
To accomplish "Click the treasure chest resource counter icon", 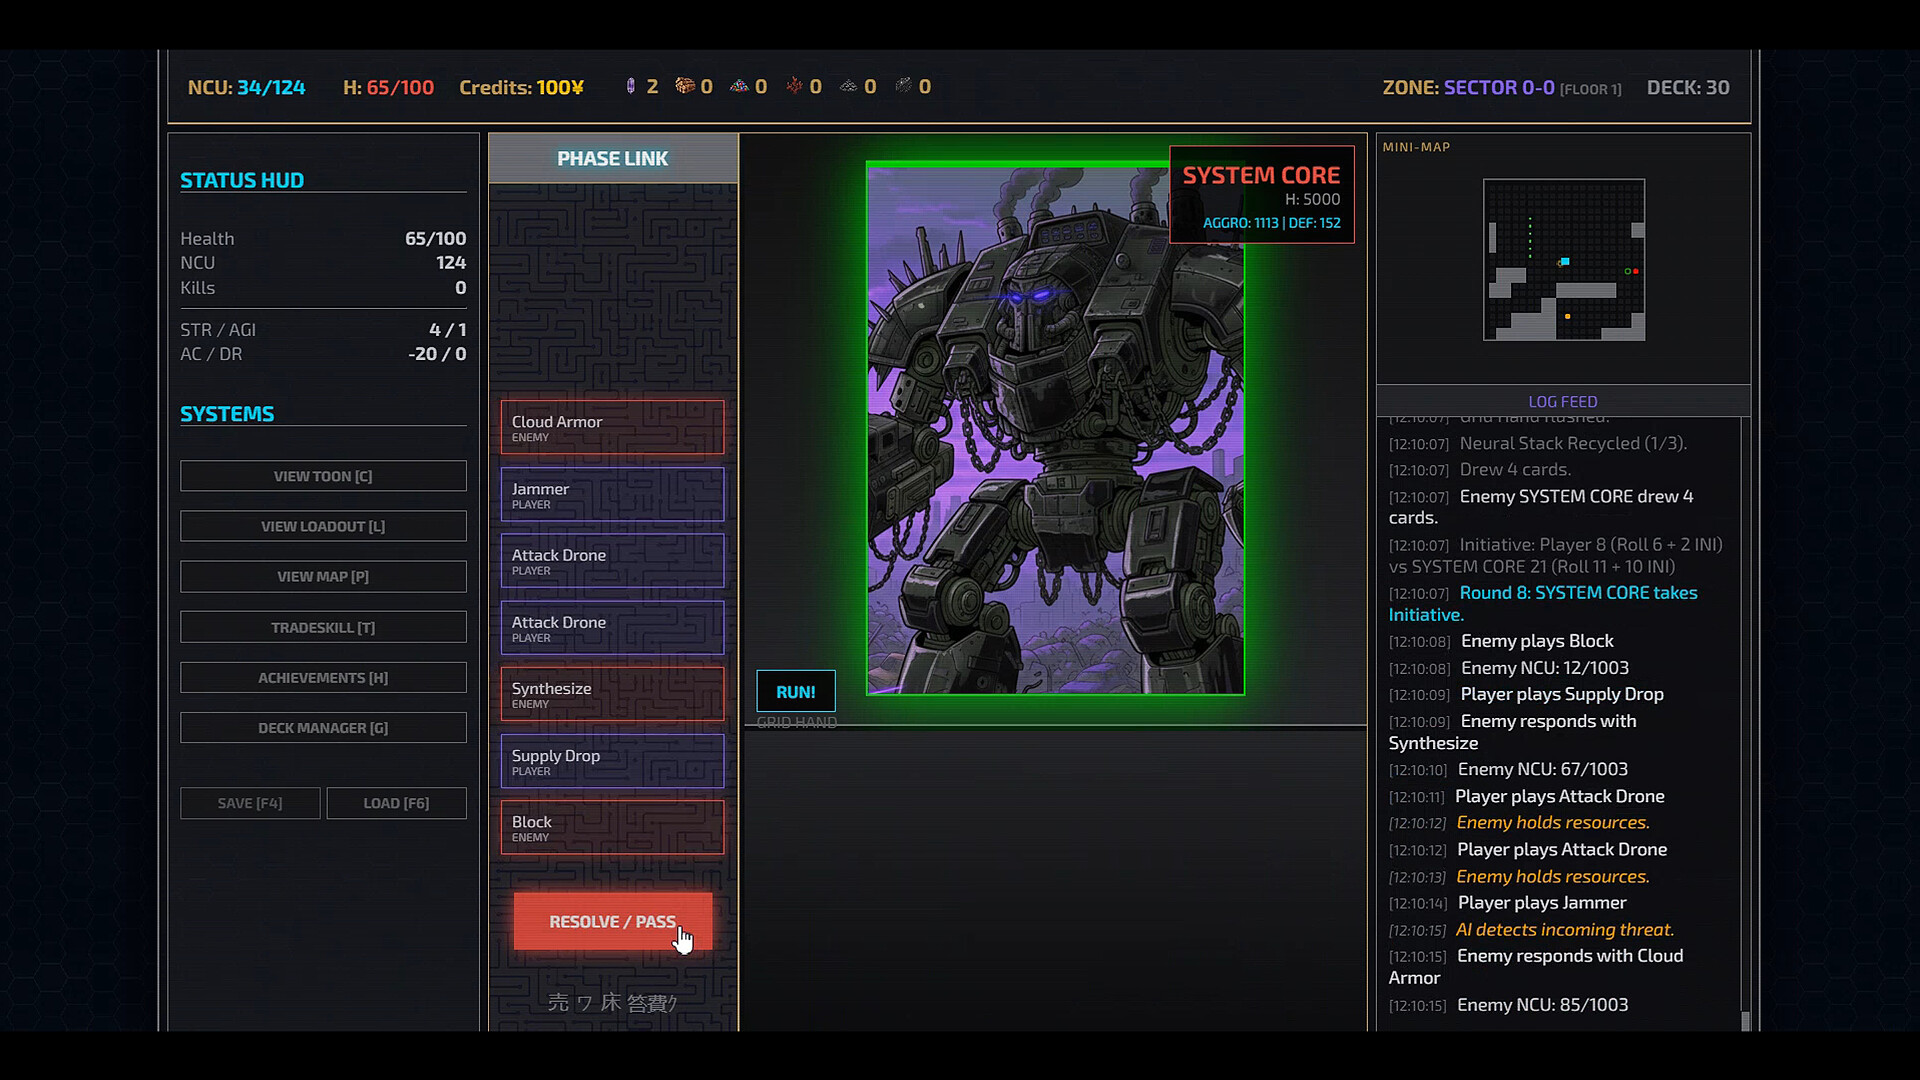I will [x=685, y=86].
